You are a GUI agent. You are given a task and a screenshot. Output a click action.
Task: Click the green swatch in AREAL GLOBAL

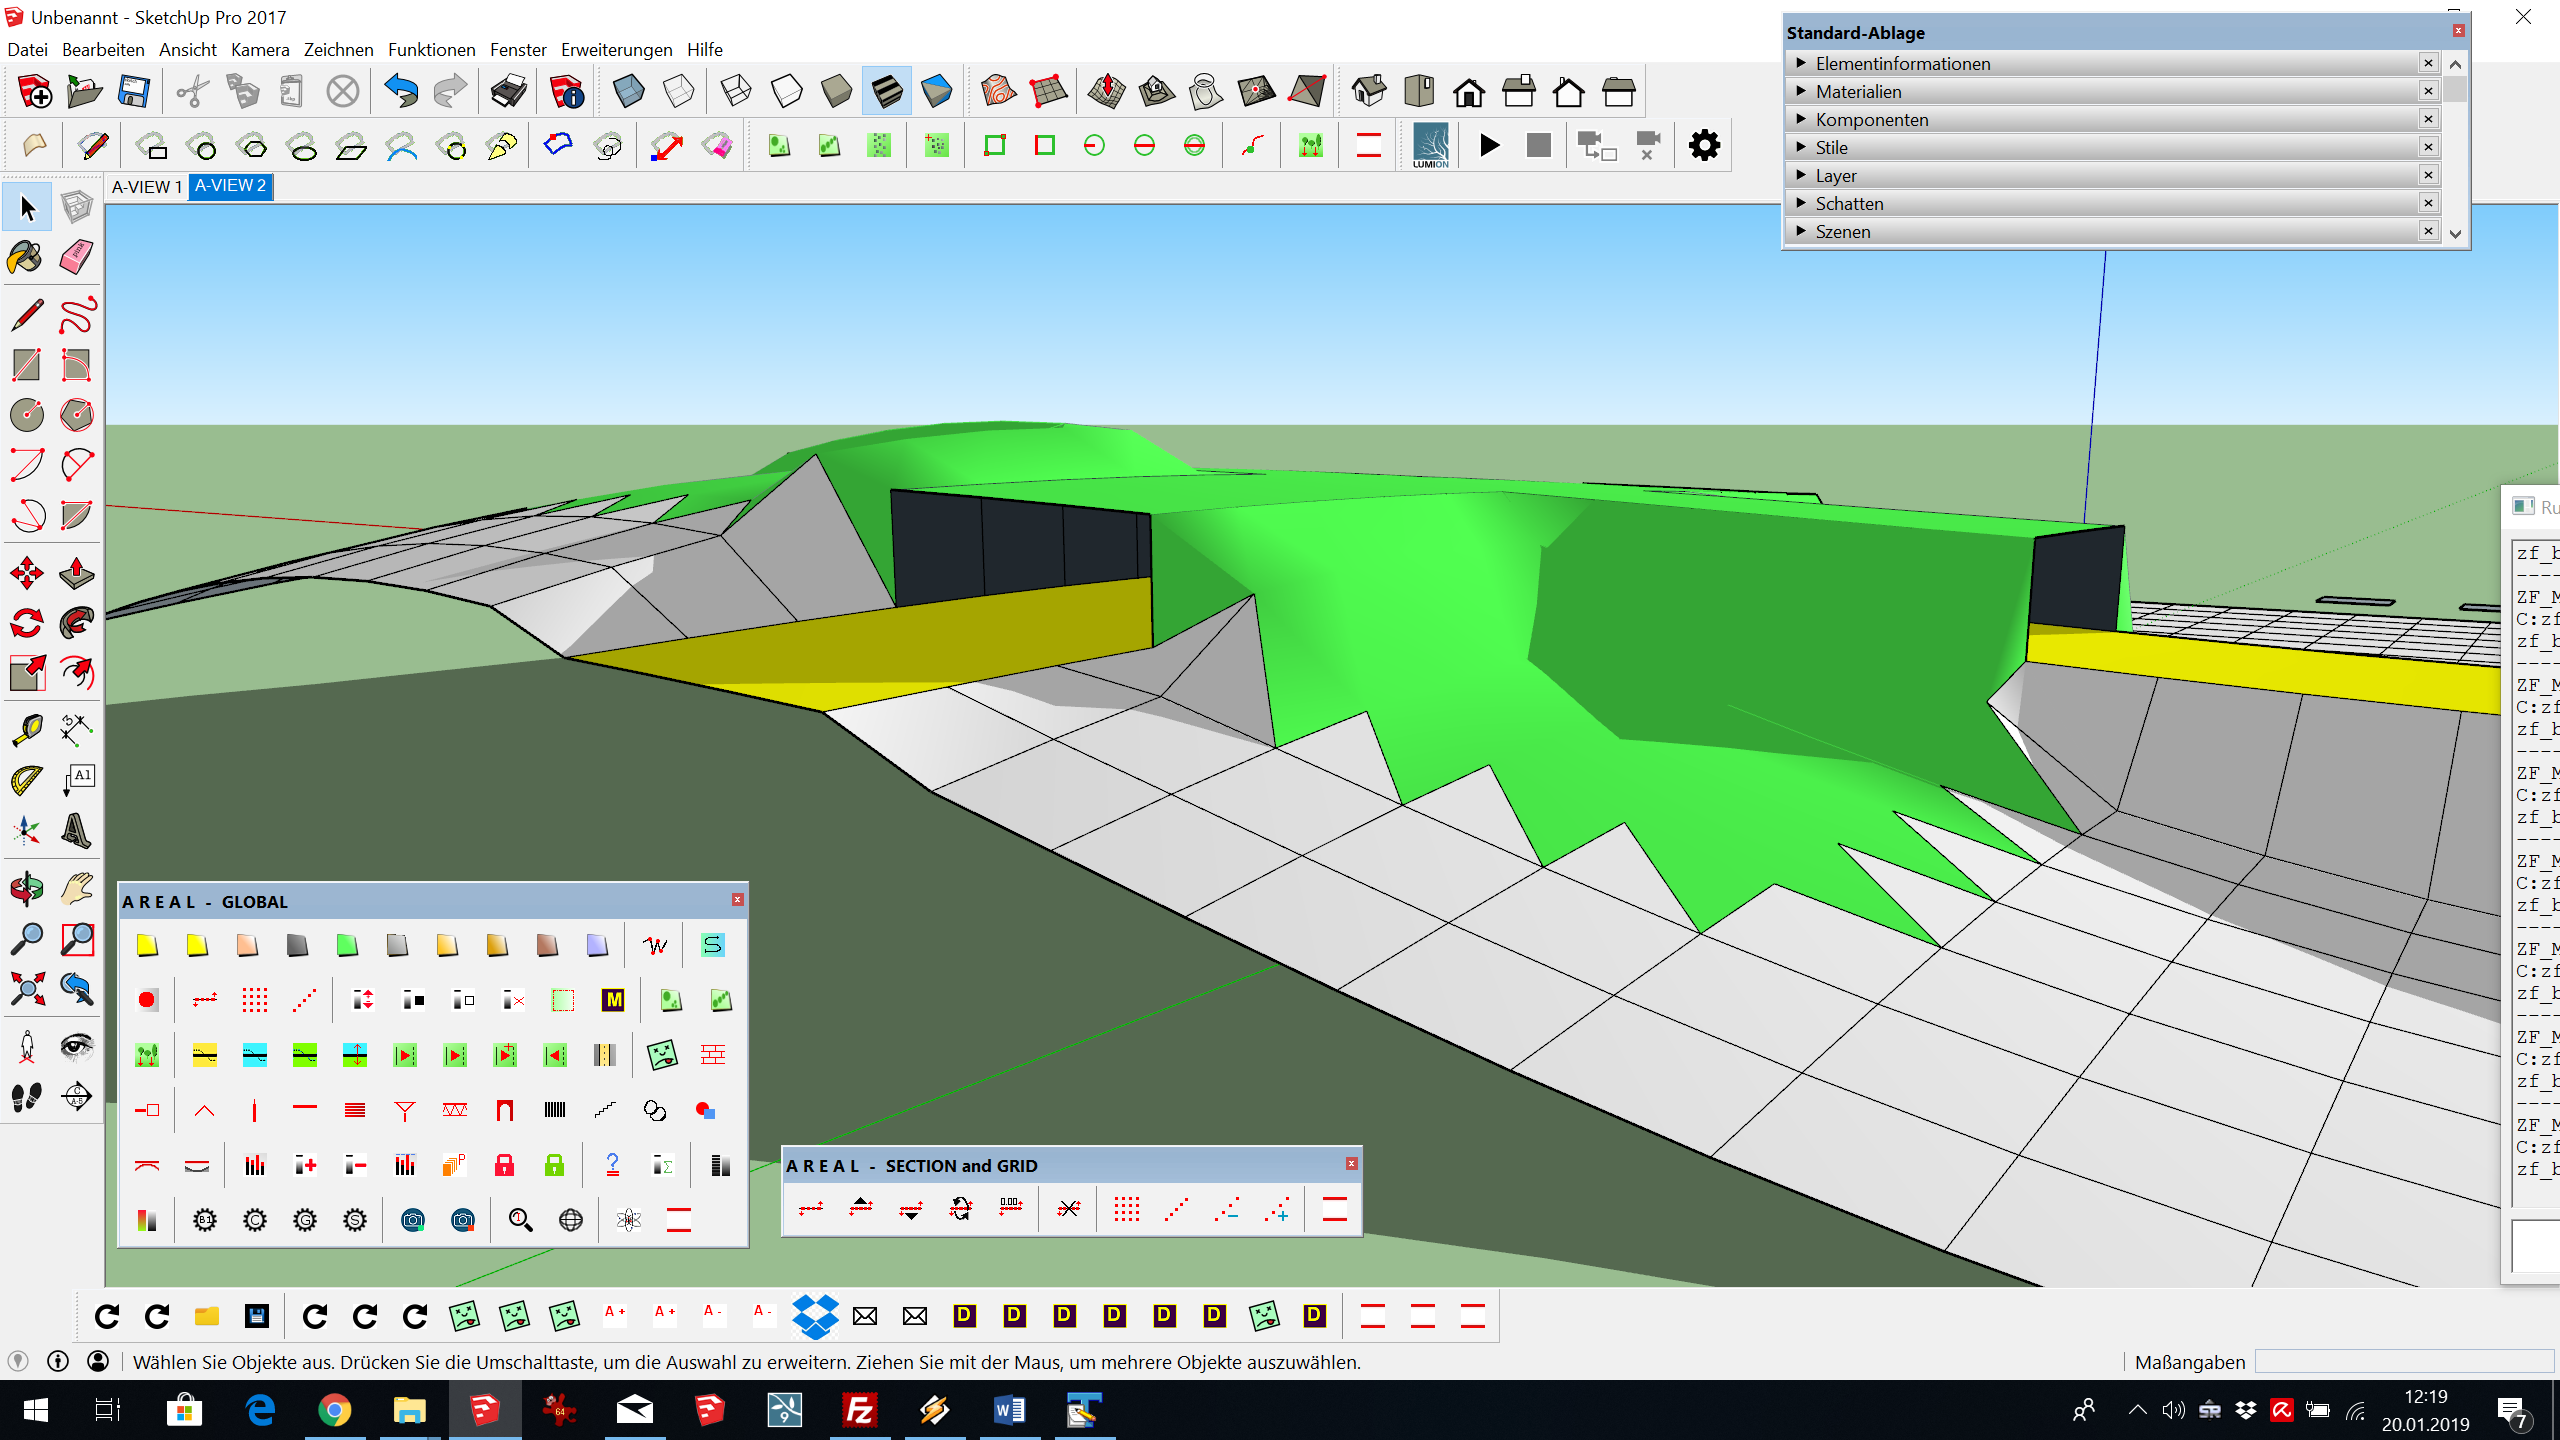(x=347, y=945)
